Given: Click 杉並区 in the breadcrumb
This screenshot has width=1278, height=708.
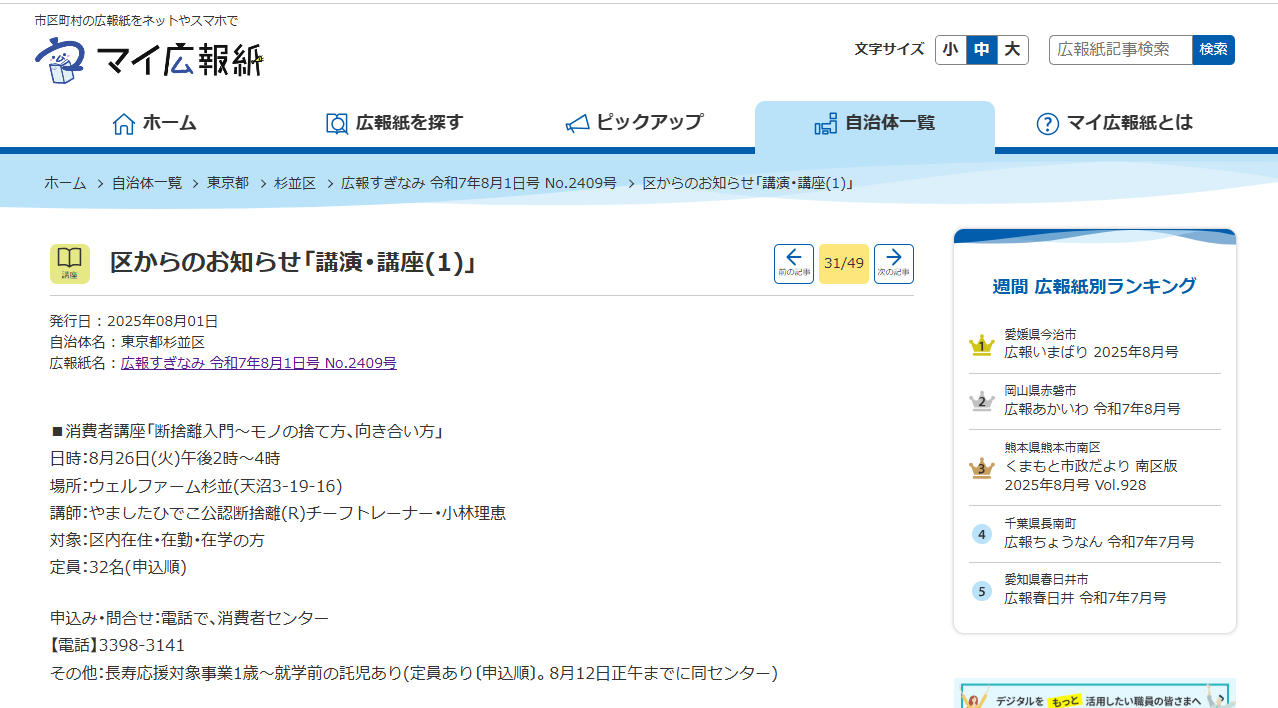Looking at the screenshot, I should (294, 183).
